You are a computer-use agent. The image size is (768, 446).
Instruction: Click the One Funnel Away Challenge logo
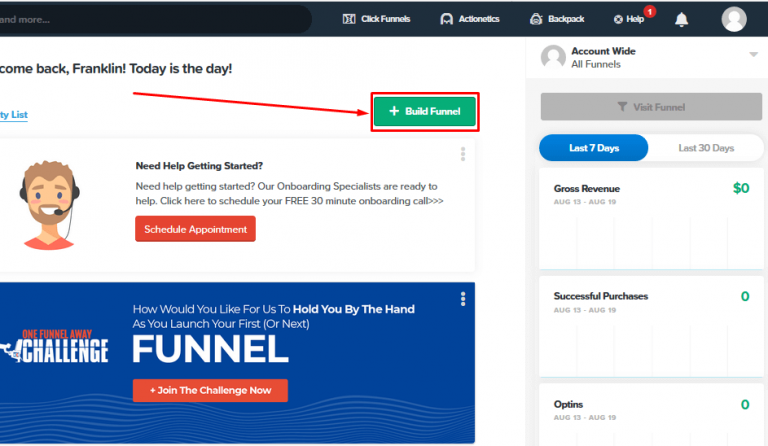click(x=54, y=347)
